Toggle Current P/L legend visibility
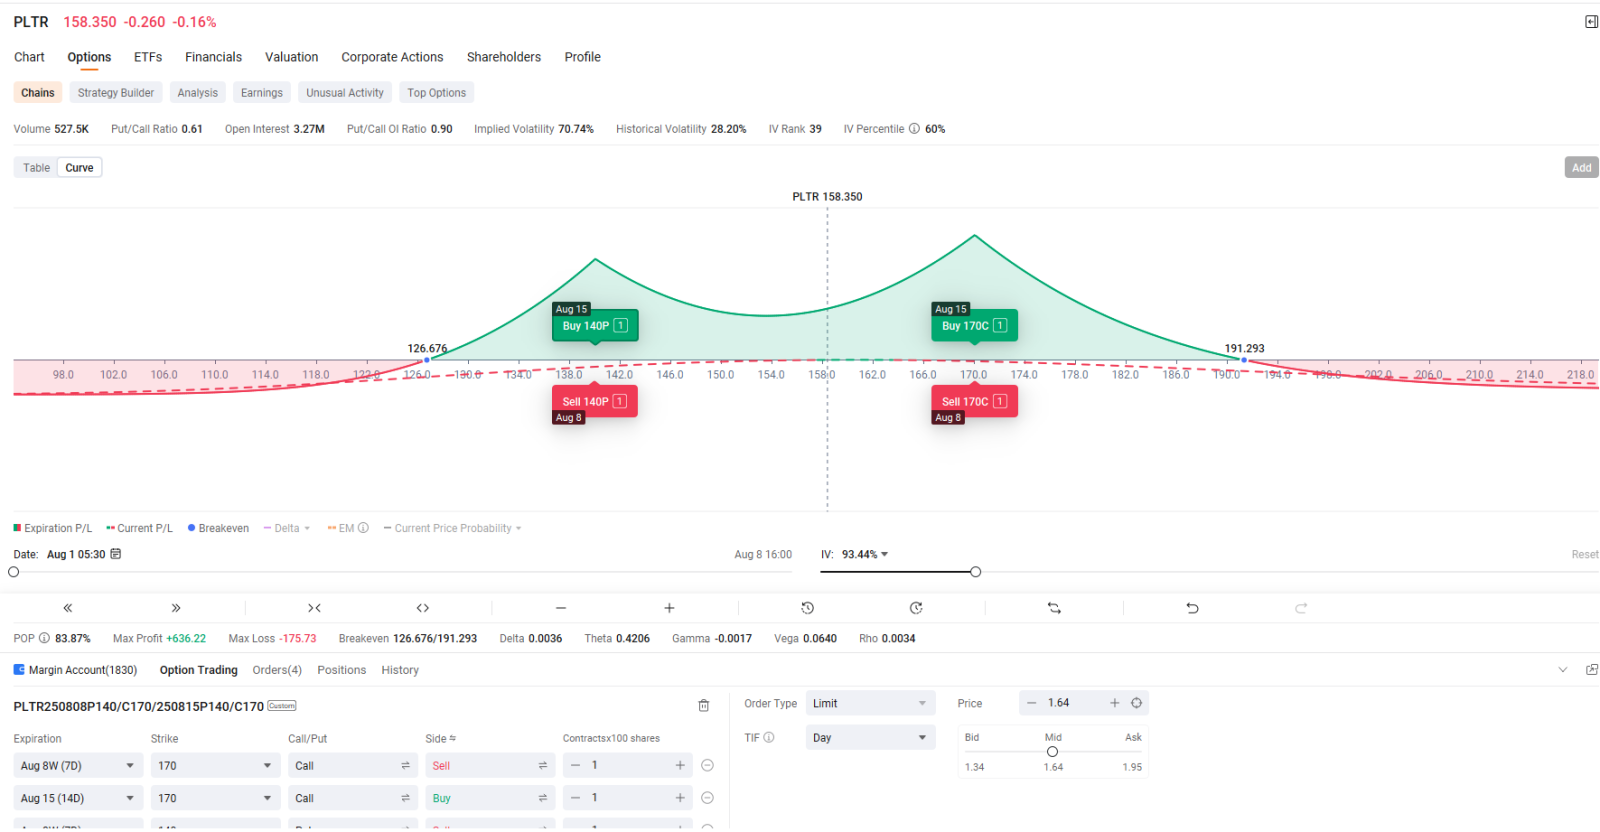1600x832 pixels. pos(139,528)
